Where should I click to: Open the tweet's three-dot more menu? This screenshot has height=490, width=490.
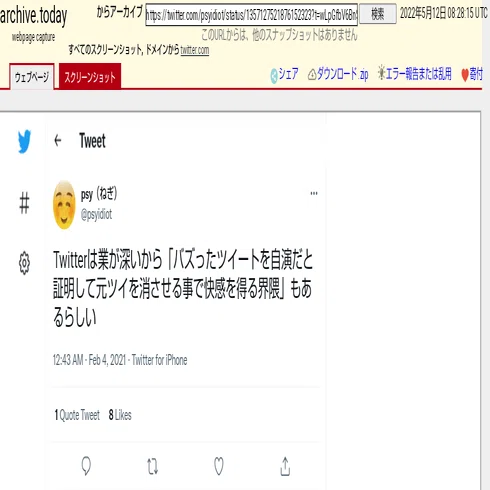314,193
